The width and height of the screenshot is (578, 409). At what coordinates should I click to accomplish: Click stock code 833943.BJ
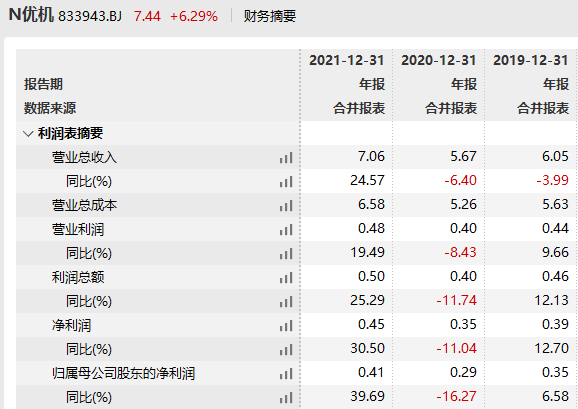(90, 17)
